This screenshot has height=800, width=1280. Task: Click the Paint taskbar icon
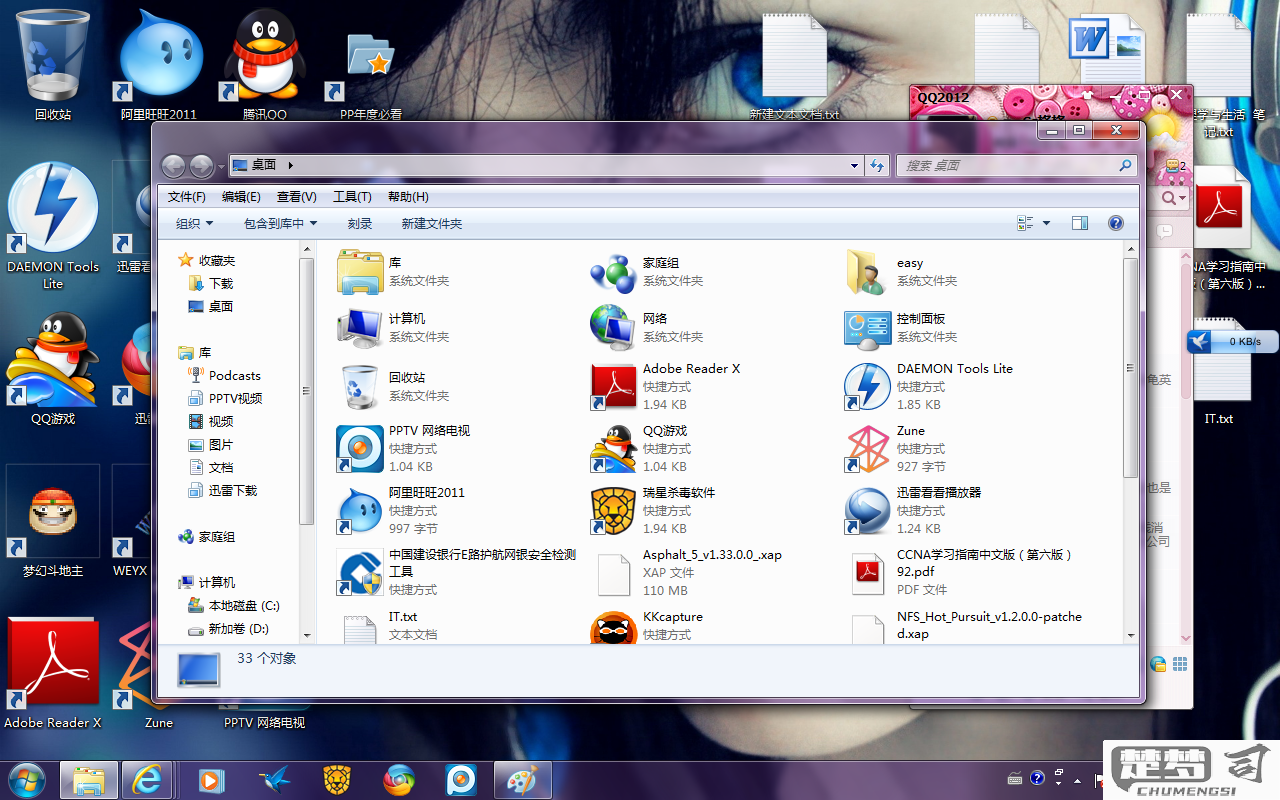coord(522,779)
